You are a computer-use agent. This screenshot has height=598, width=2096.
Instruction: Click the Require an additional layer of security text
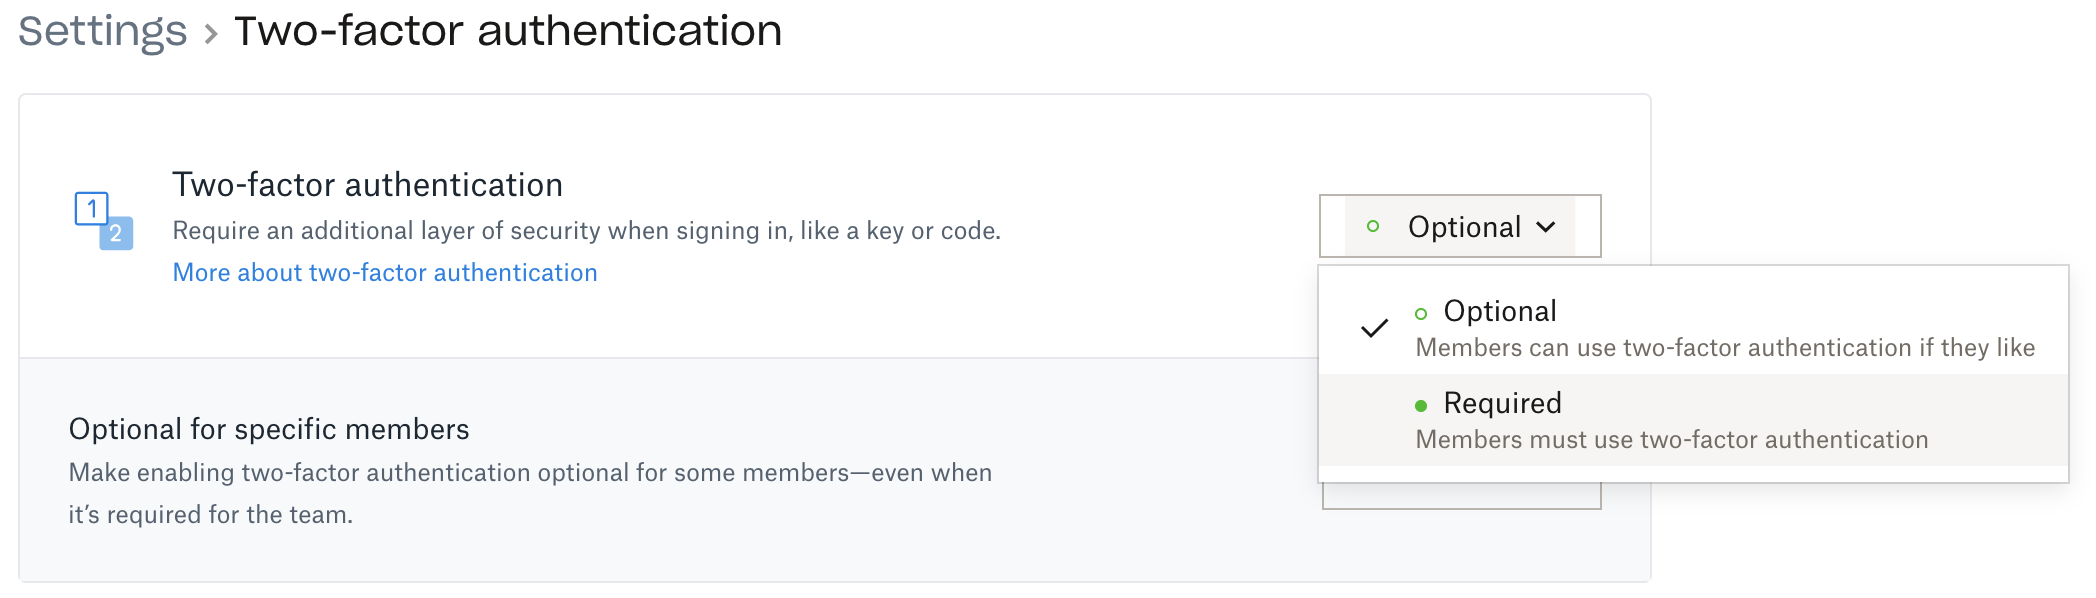click(x=586, y=231)
